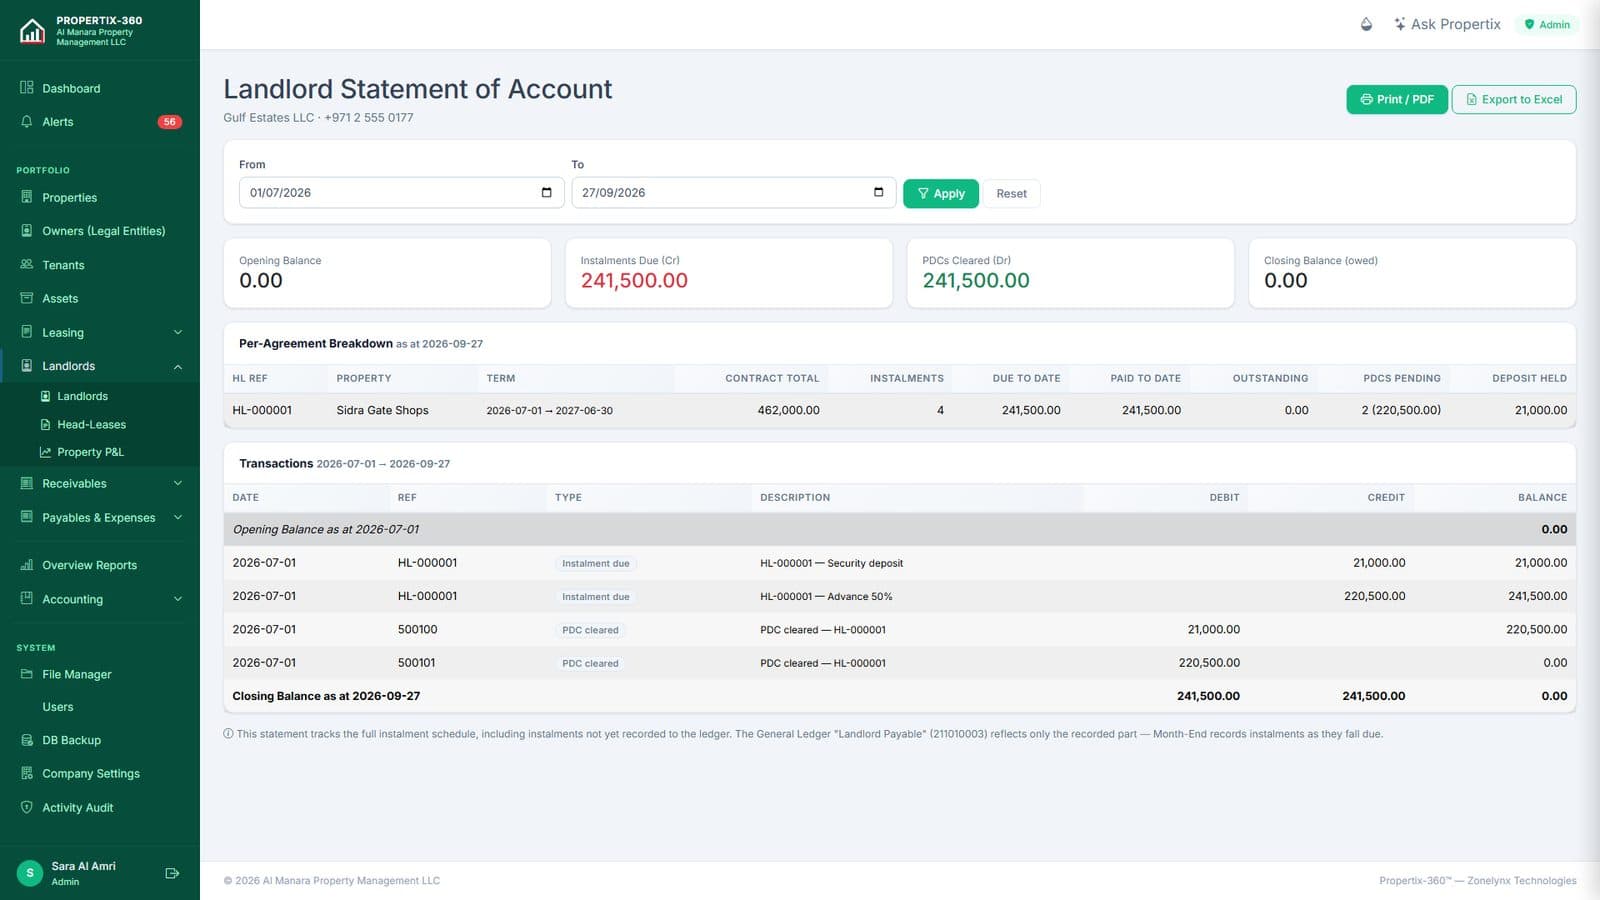Viewport: 1600px width, 900px height.
Task: Open the From date calendar picker icon
Action: coord(546,192)
